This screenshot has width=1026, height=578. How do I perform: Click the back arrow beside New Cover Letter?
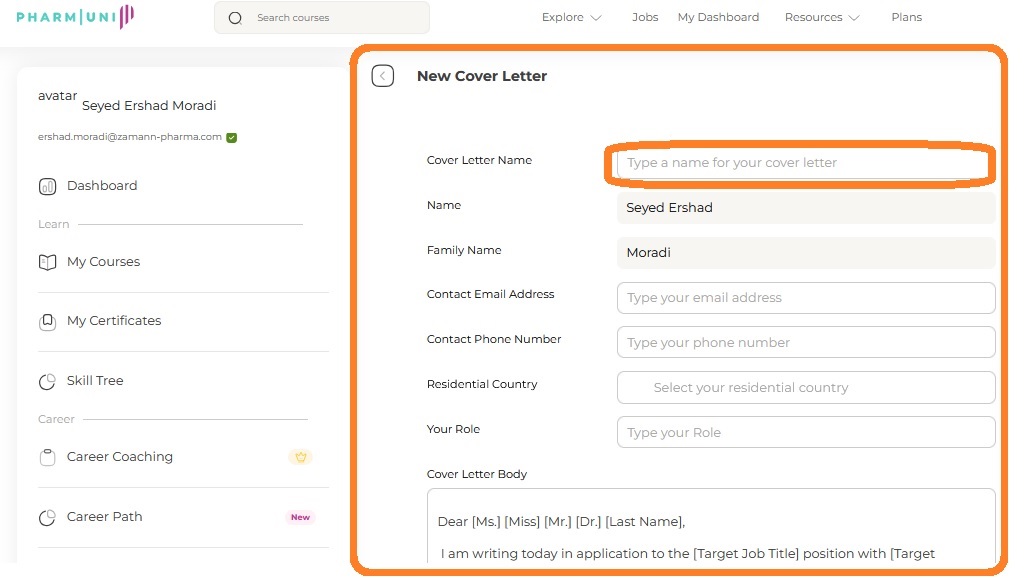(x=383, y=76)
